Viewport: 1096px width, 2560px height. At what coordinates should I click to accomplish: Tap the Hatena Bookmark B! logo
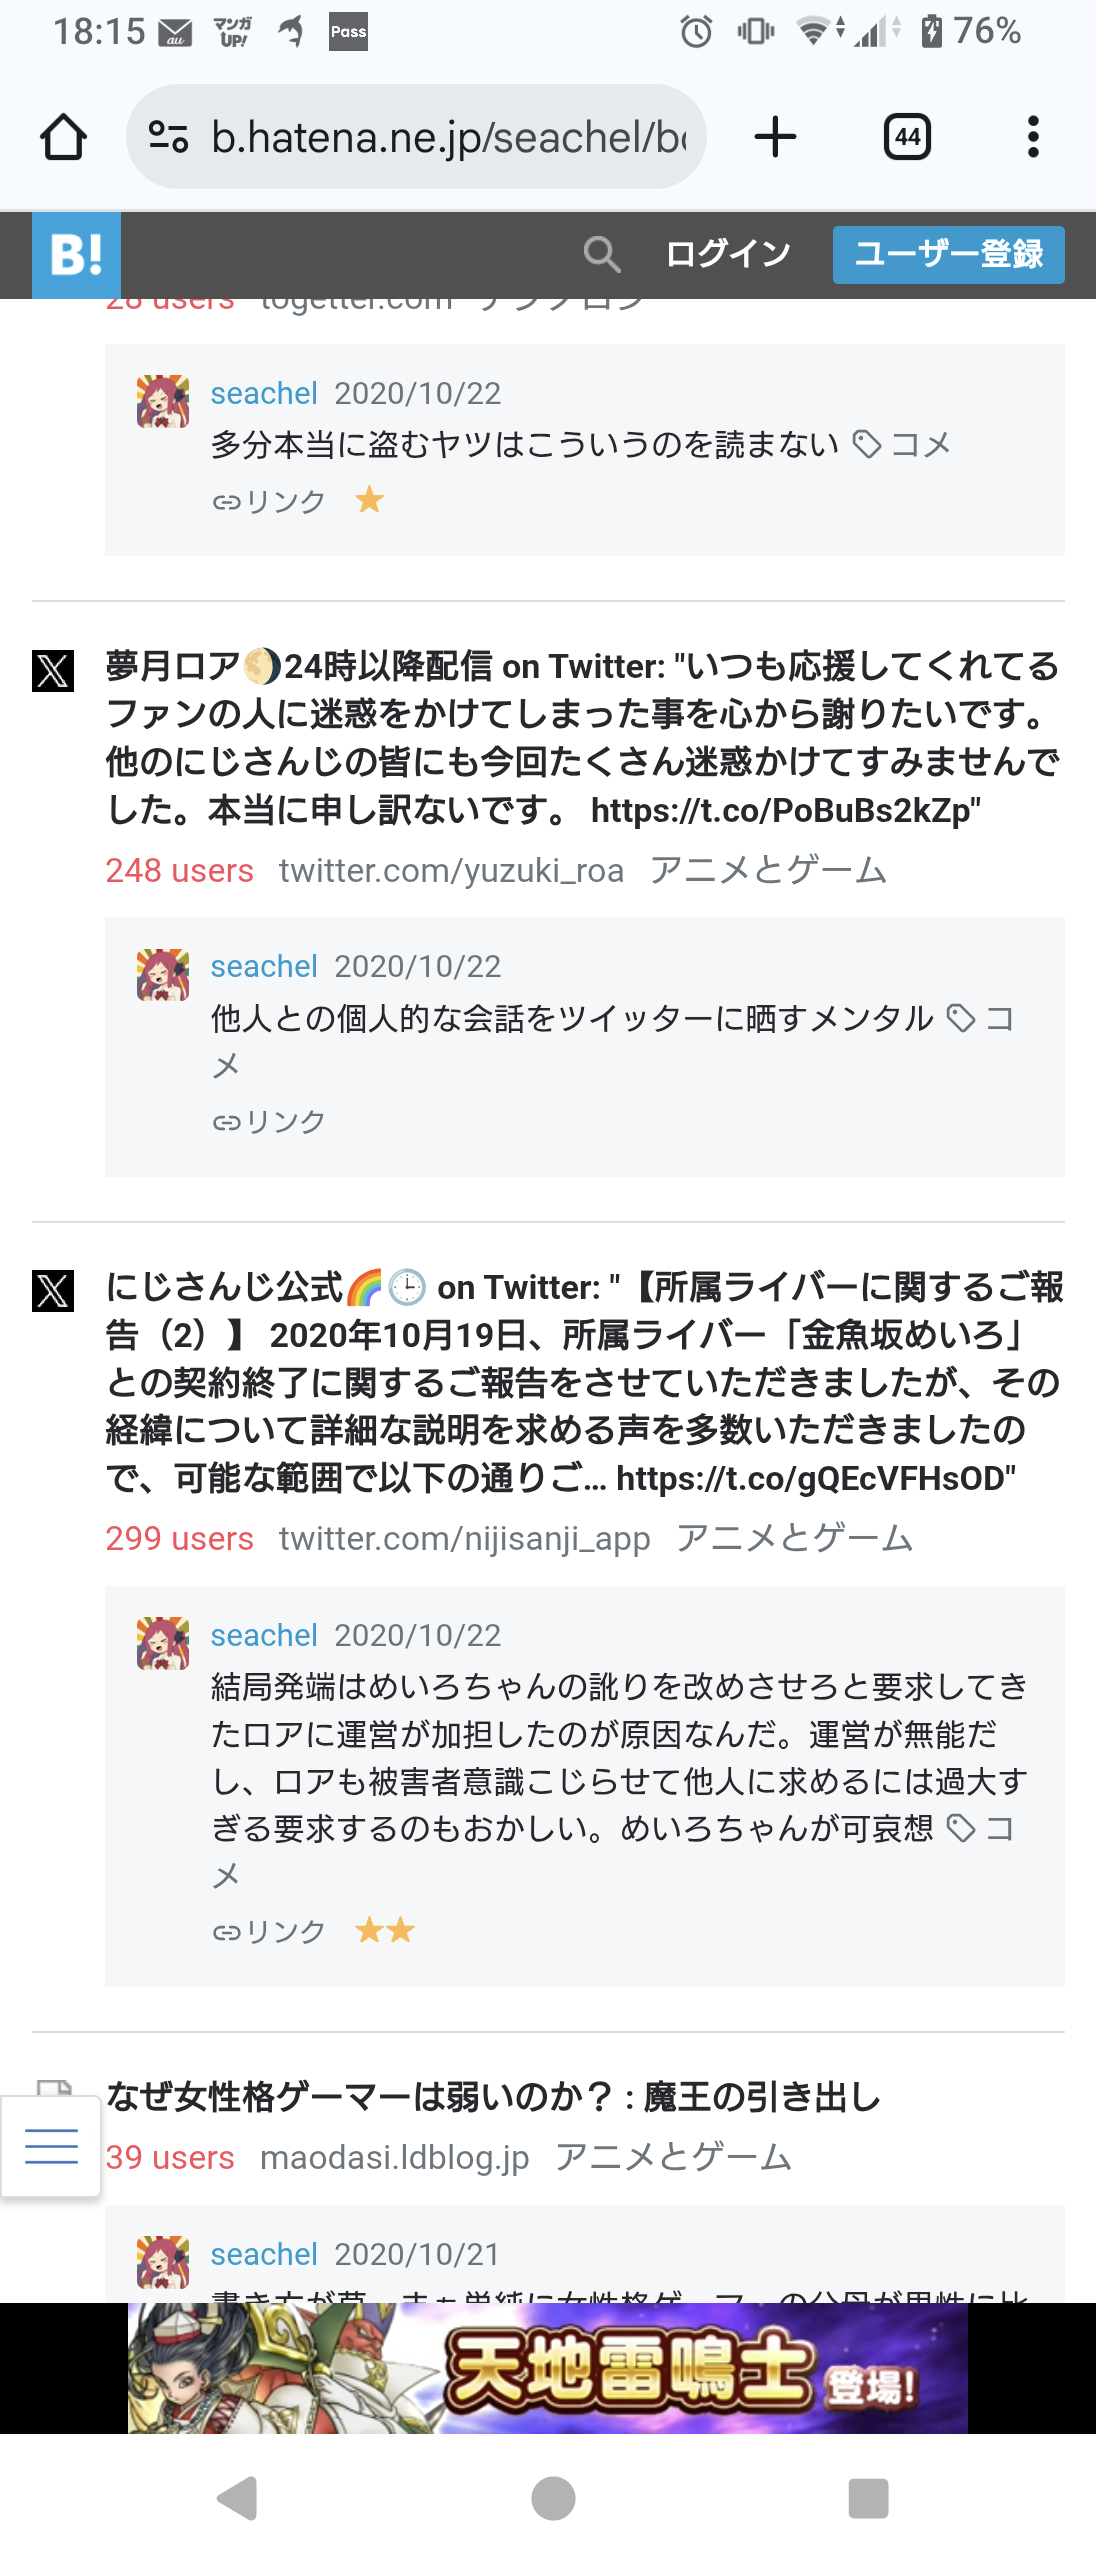(76, 255)
